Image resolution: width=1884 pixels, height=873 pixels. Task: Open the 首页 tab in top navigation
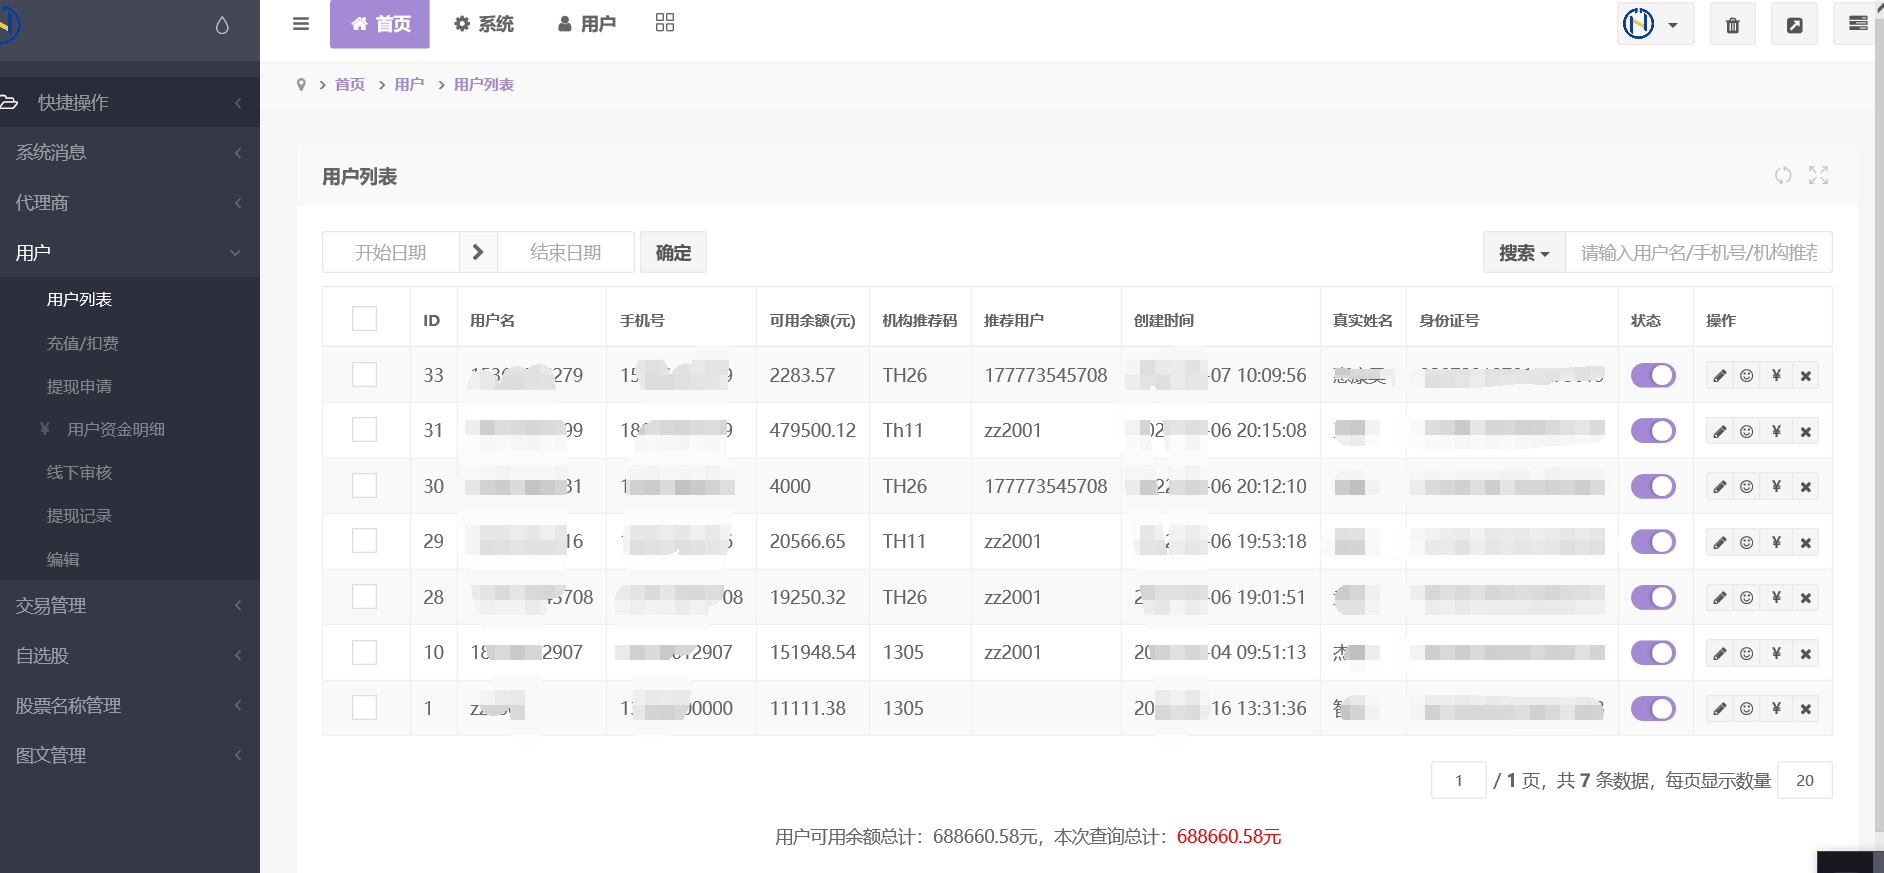[x=380, y=24]
